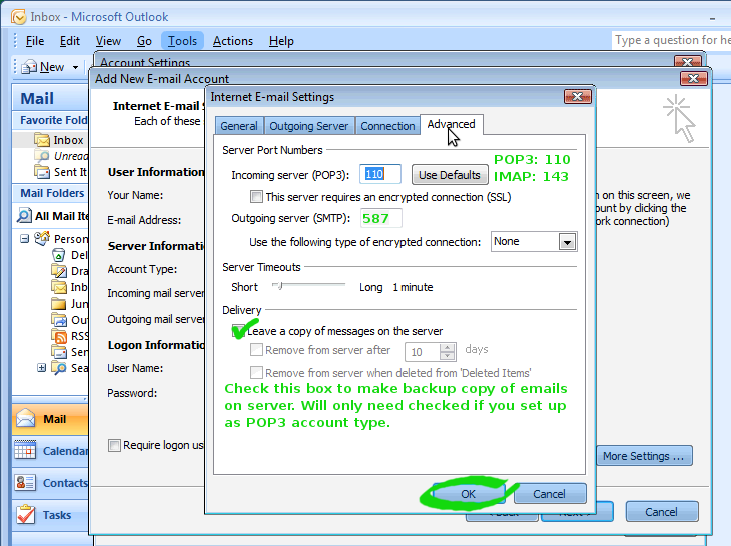The image size is (731, 546).
Task: Click Cancel in Add New E-mail Account wizard
Action: coord(662,512)
